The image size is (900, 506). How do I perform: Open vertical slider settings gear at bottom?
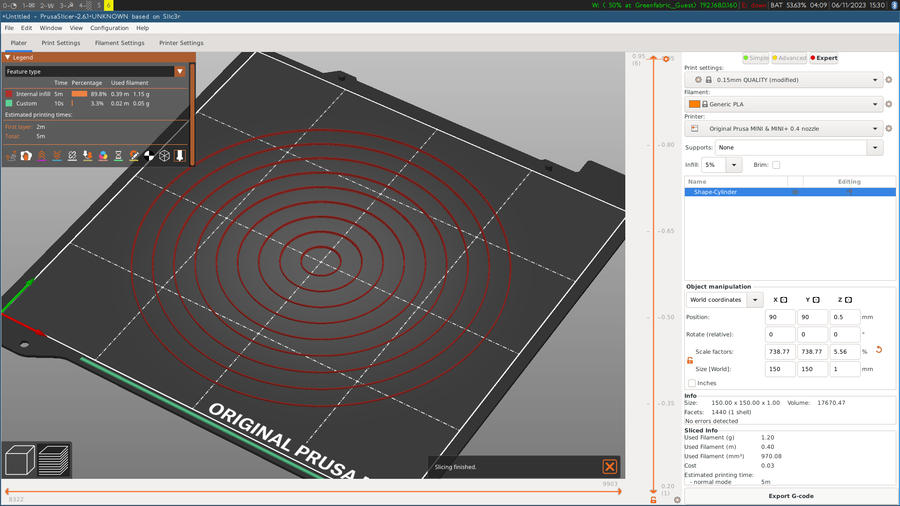click(x=677, y=500)
